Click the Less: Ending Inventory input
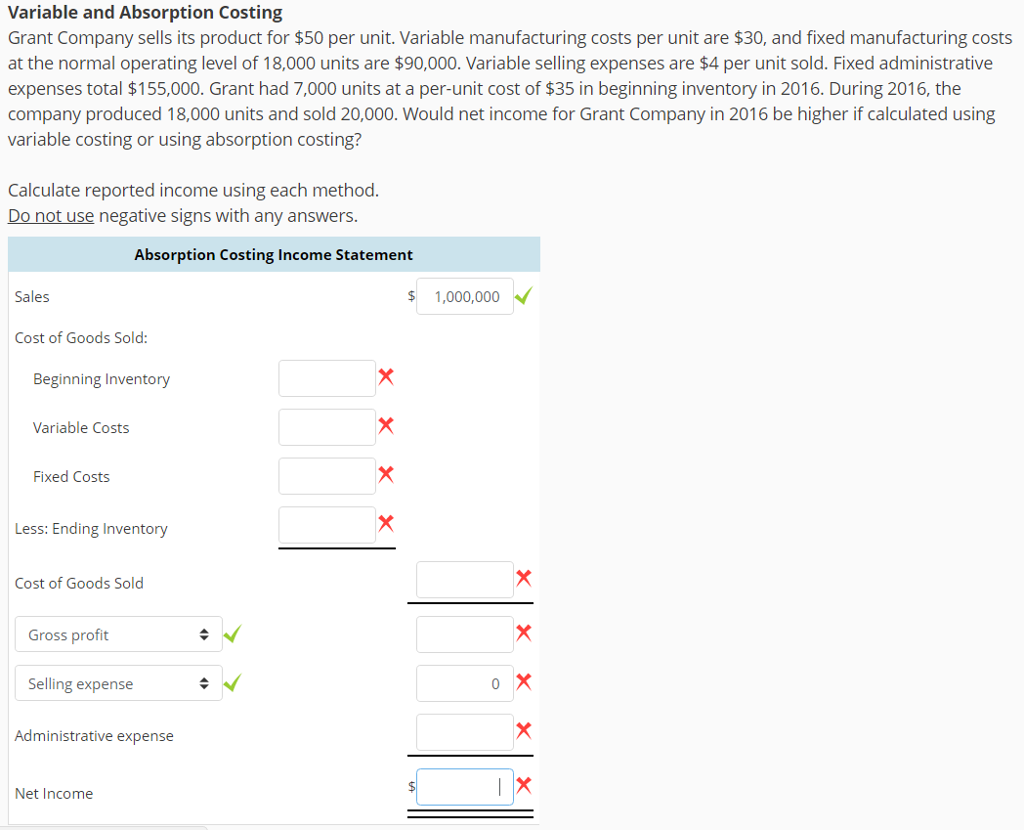The height and width of the screenshot is (830, 1024). point(327,525)
